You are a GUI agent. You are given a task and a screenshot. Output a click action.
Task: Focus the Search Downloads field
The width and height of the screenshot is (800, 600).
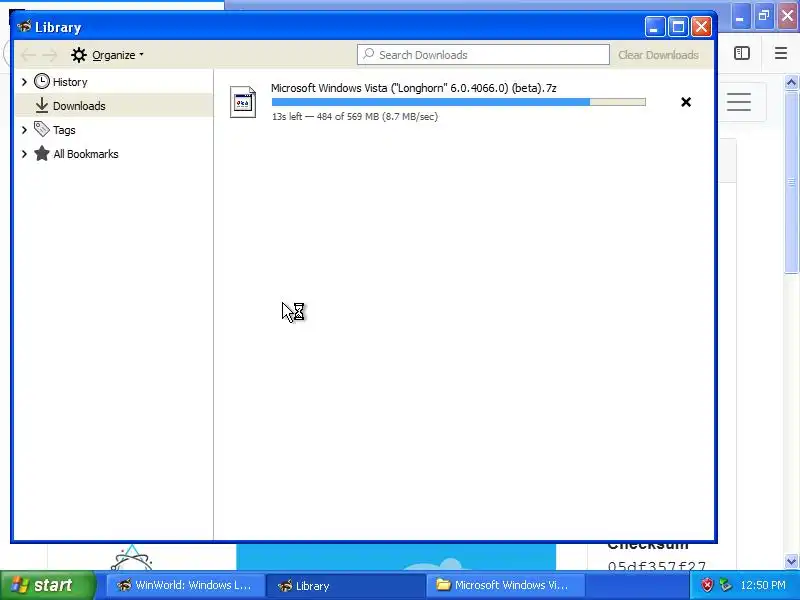click(483, 55)
